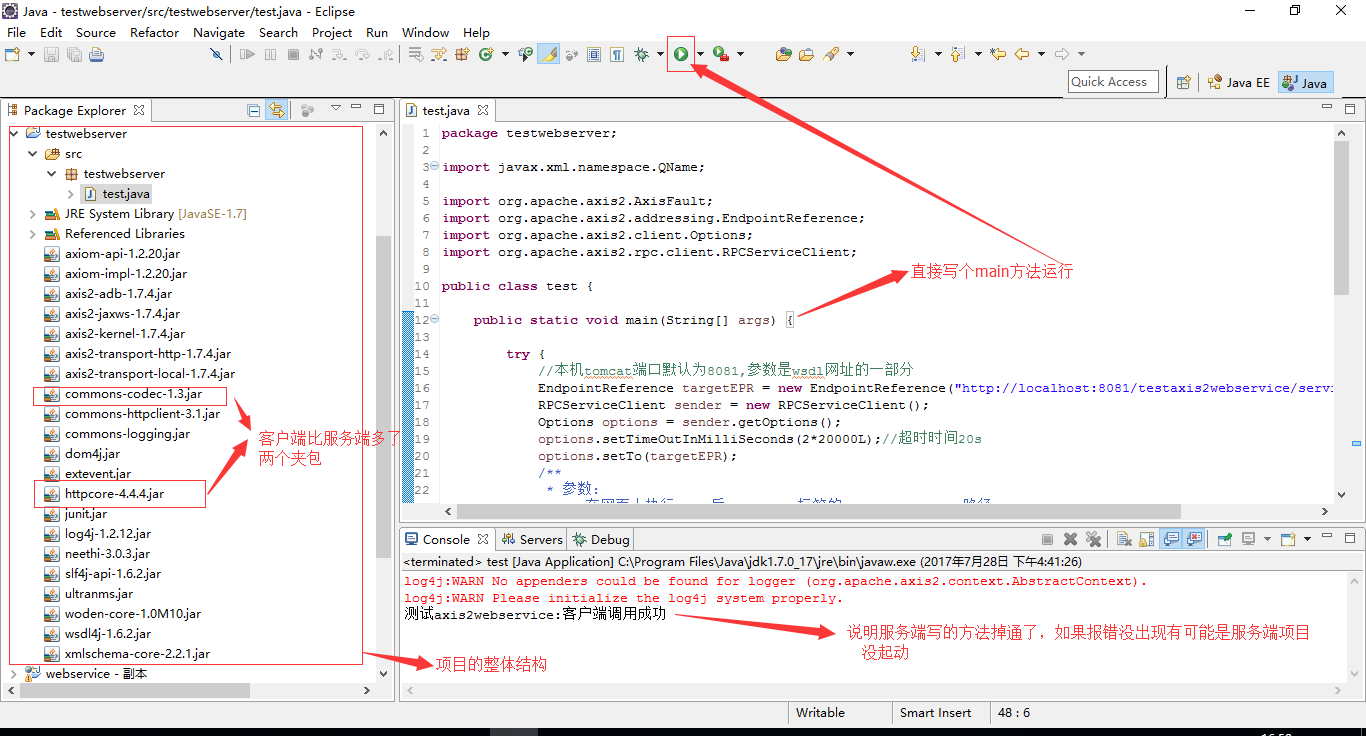This screenshot has width=1366, height=736.
Task: Open the New Console View dropdown arrow
Action: point(1307,539)
